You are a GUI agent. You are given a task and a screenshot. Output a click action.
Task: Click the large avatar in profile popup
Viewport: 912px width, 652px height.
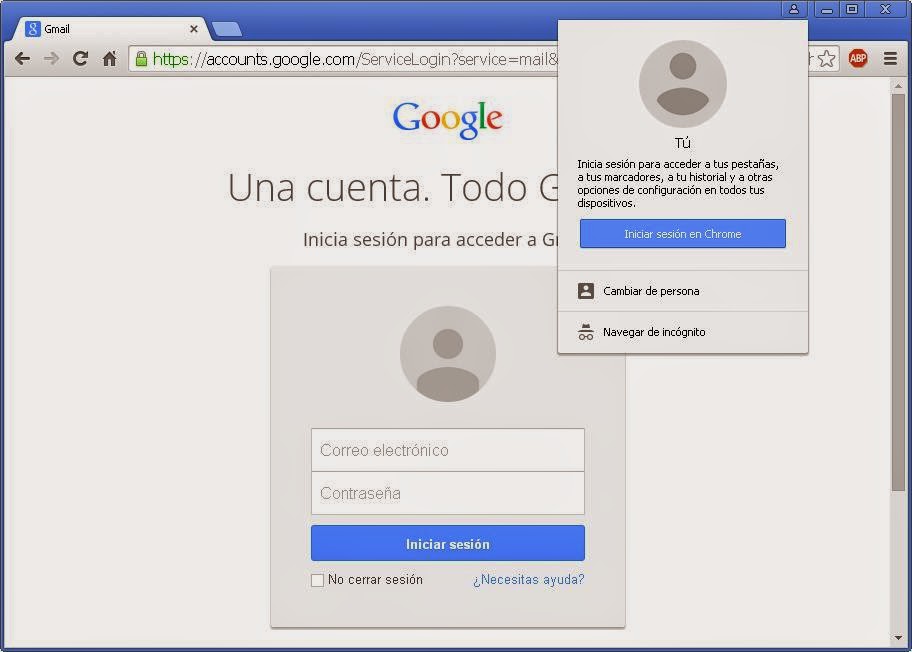682,84
